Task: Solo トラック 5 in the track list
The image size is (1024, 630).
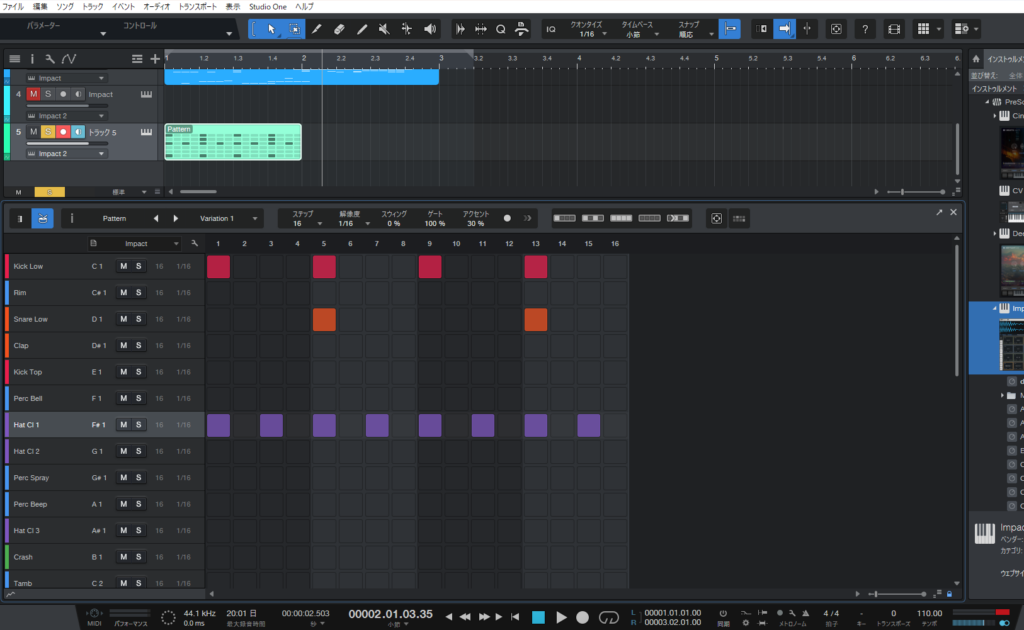Action: [x=48, y=132]
